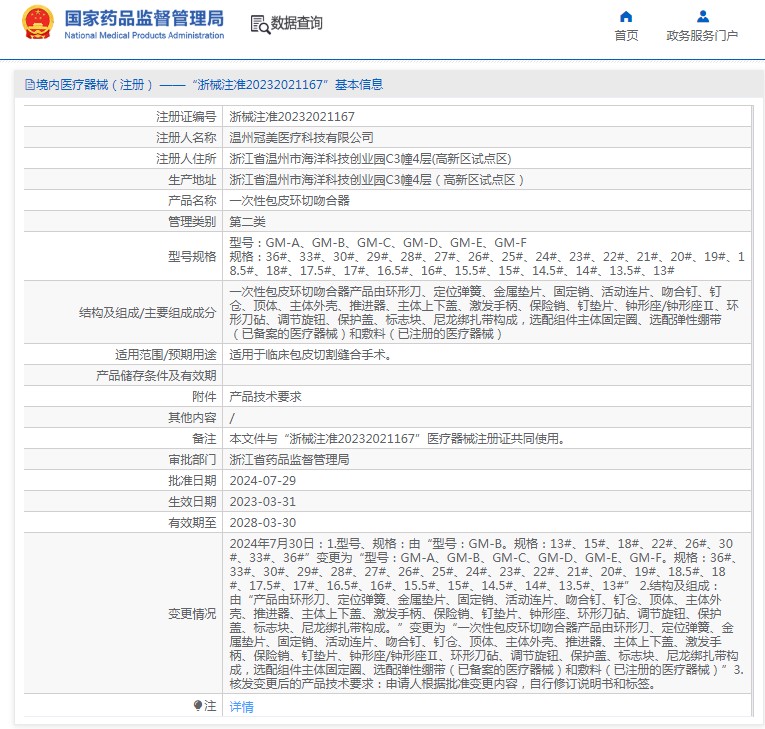Click the 产品名称 row label
Viewport: 765px width, 729px height.
tap(192, 201)
